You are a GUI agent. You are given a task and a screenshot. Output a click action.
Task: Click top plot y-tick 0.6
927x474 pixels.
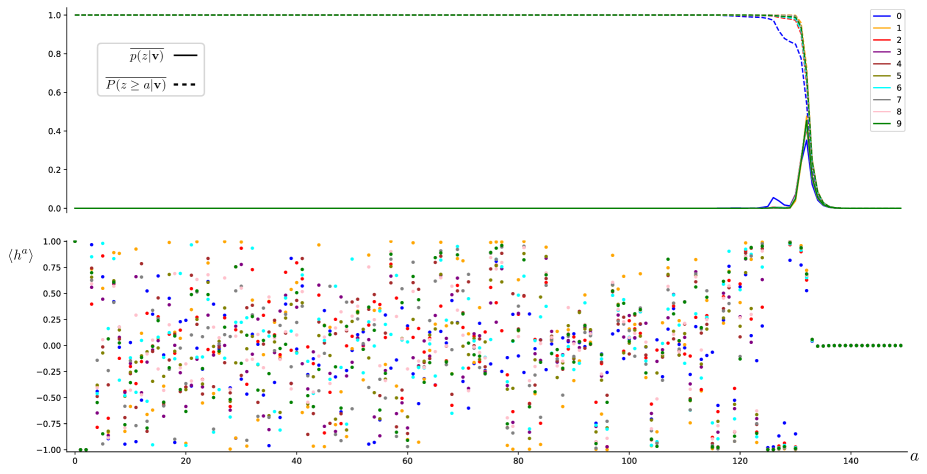(54, 92)
